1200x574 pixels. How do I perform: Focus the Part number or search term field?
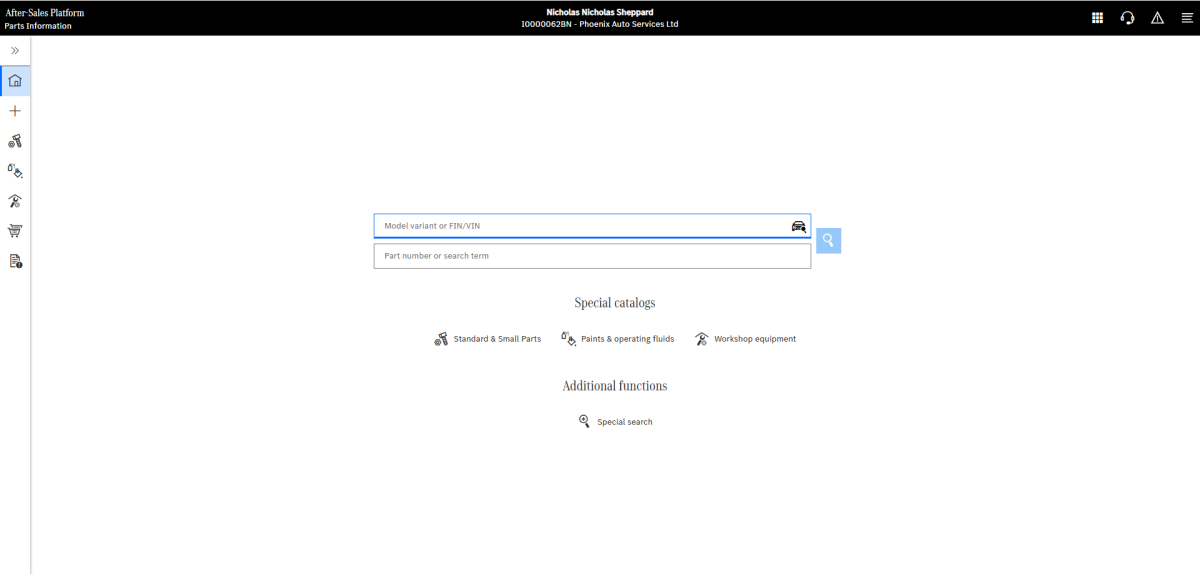tap(592, 256)
